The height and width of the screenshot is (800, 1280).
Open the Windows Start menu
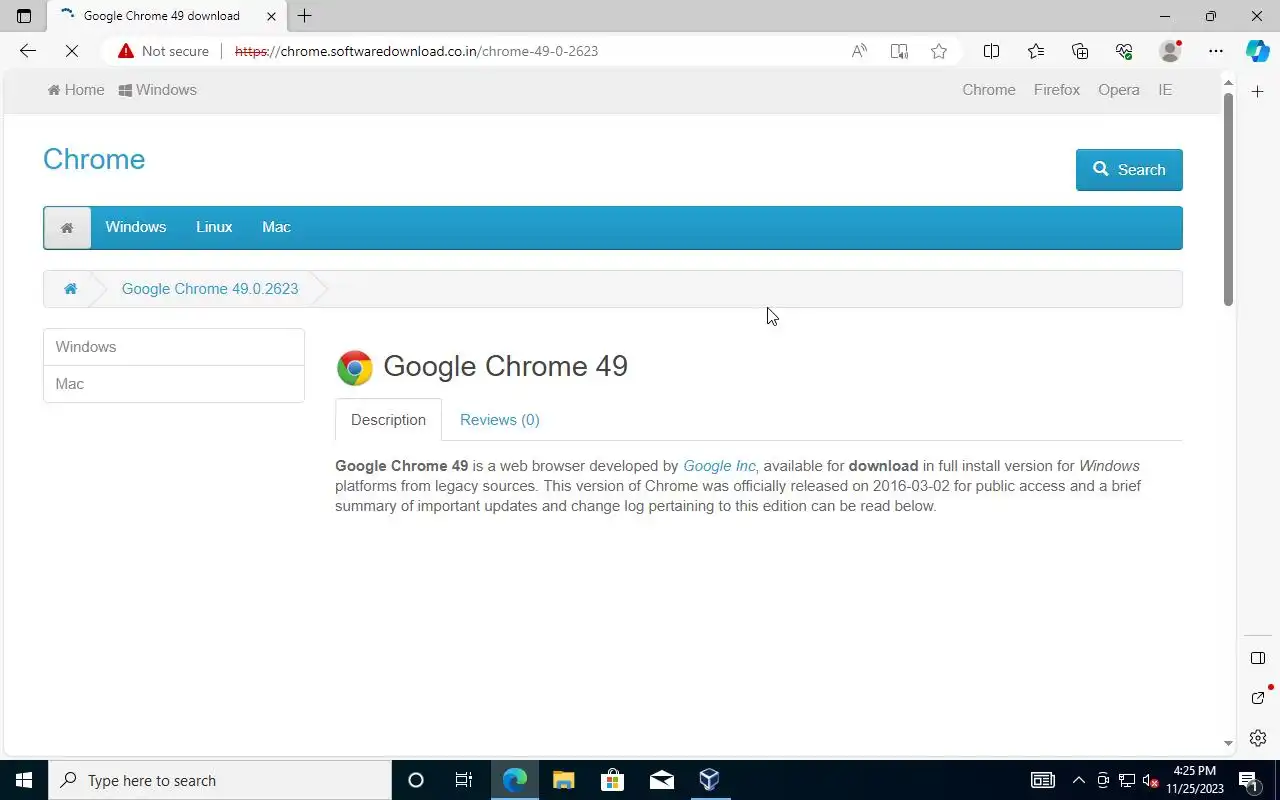point(24,780)
